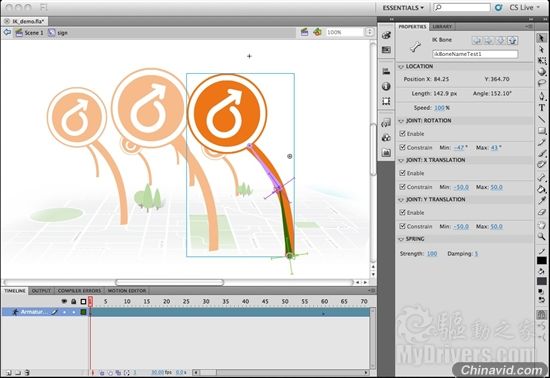550x378 pixels.
Task: Switch to the Output tab
Action: (x=41, y=291)
